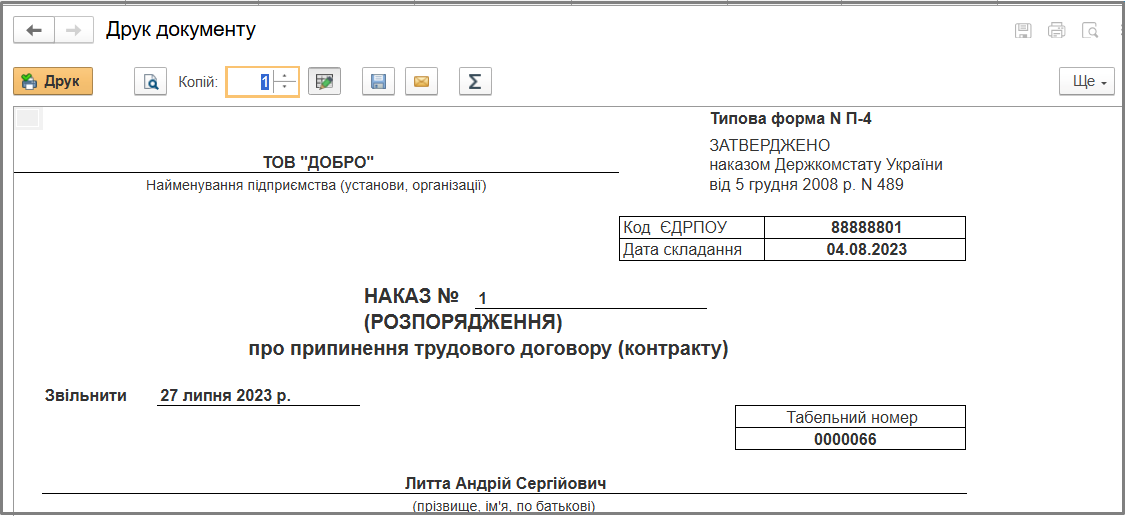This screenshot has width=1125, height=516.
Task: Select employee name Литта Андрій Сергійович
Action: pyautogui.click(x=506, y=483)
